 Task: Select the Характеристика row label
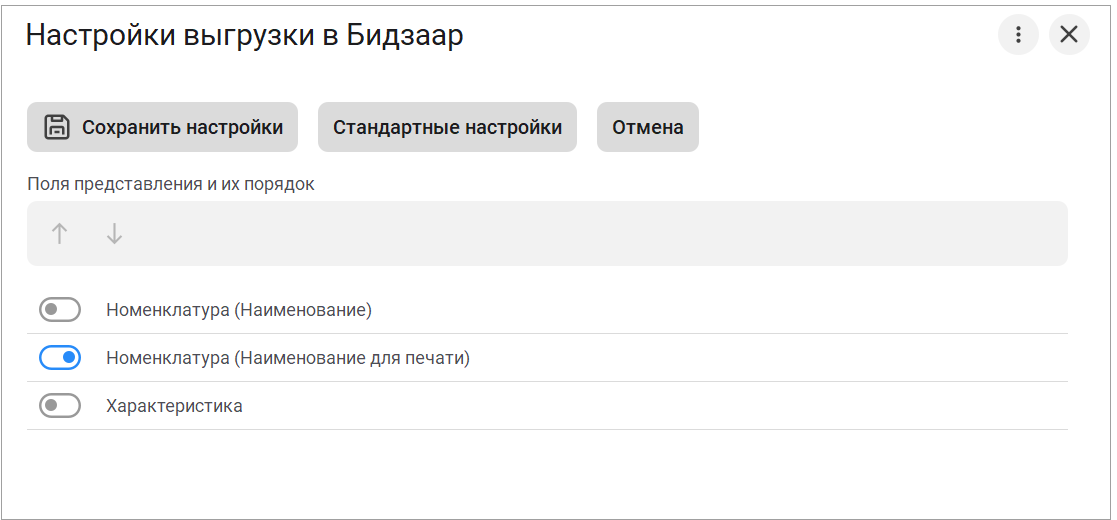pos(174,406)
